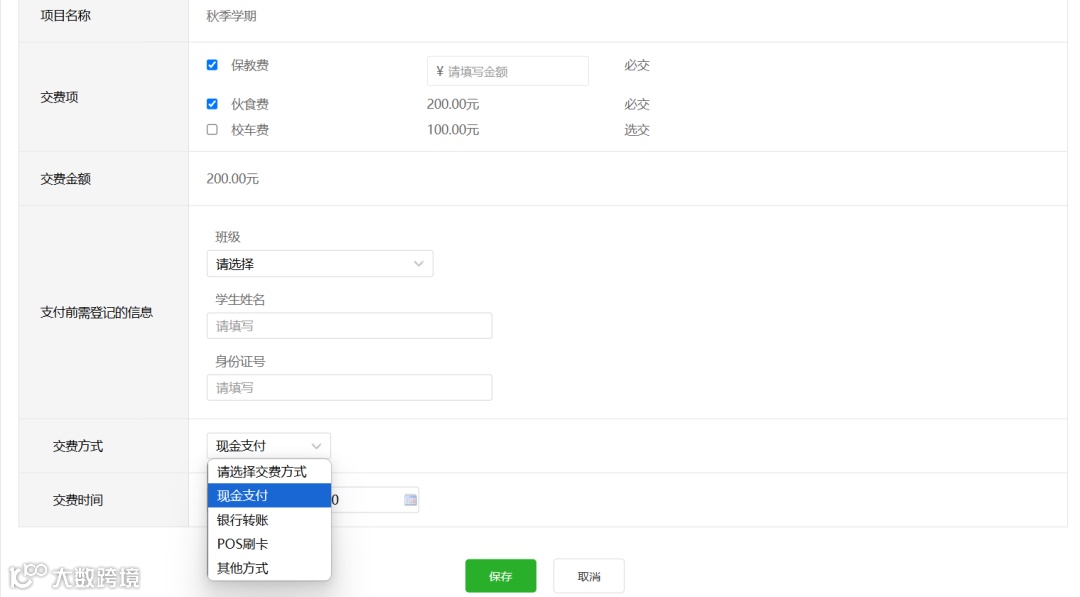The height and width of the screenshot is (597, 1080).
Task: Uncheck the 伙食费 checkbox
Action: click(x=212, y=104)
